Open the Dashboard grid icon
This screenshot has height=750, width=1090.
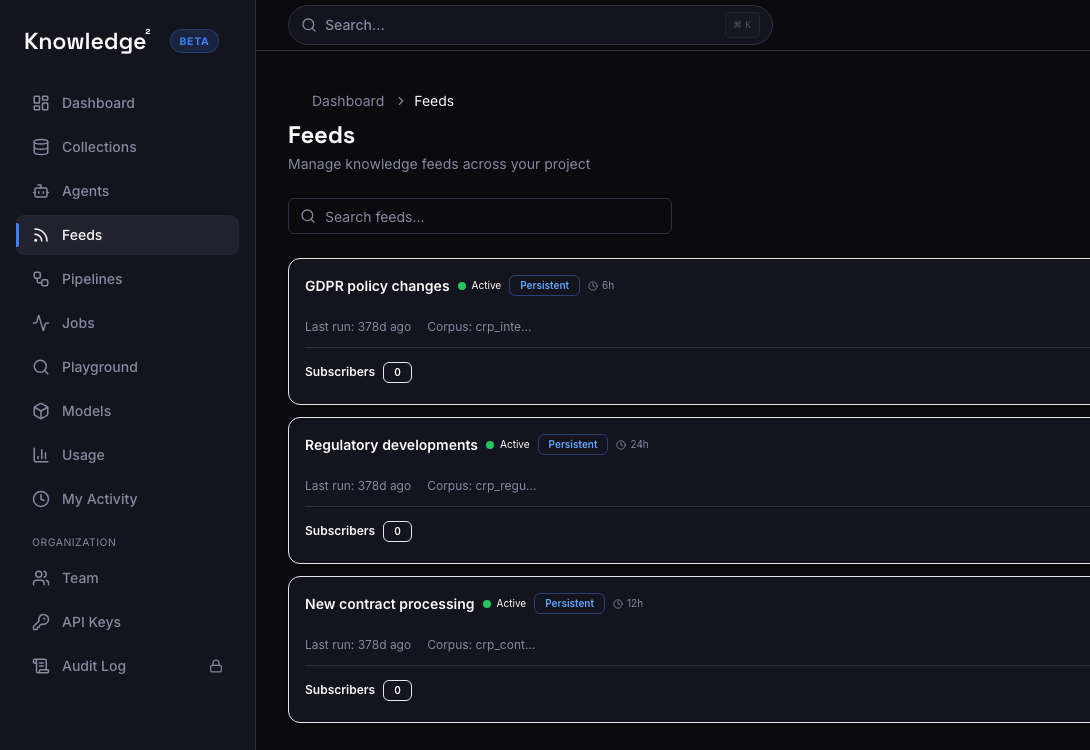pyautogui.click(x=40, y=103)
